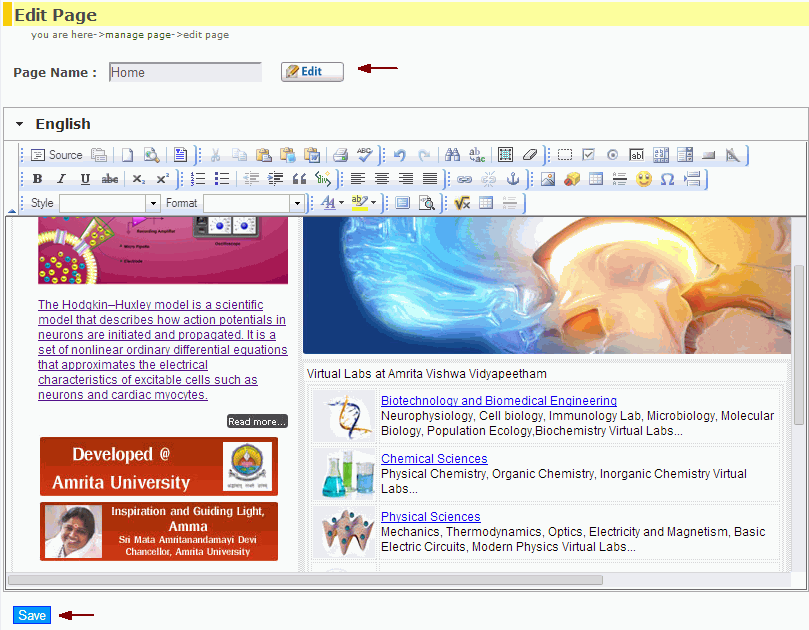Insert a Radio Button form field icon

(612, 155)
